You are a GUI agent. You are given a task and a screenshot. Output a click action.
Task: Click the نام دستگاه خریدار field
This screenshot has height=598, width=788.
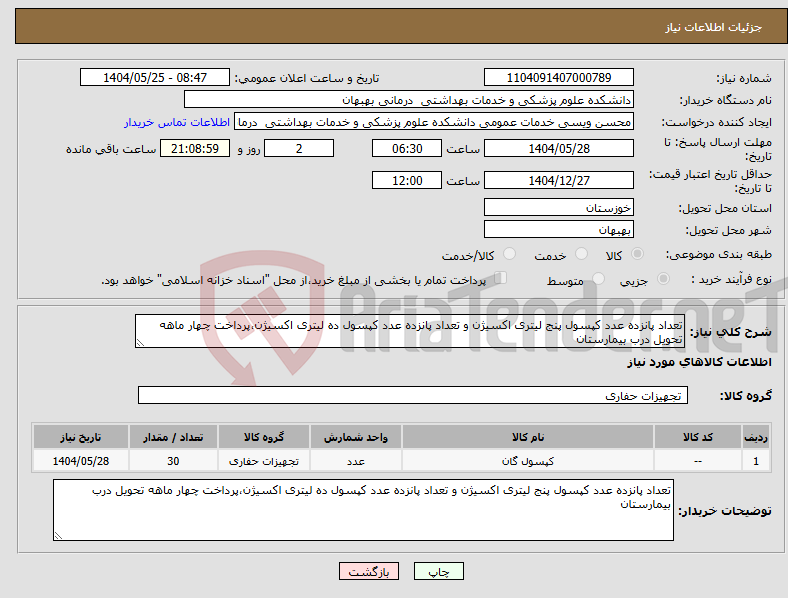(x=409, y=99)
